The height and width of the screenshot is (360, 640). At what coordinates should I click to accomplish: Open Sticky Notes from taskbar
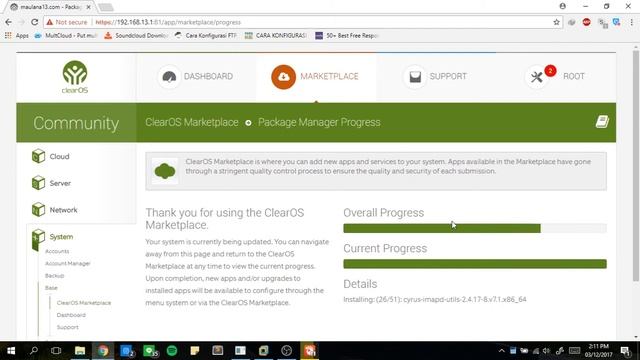tap(195, 351)
